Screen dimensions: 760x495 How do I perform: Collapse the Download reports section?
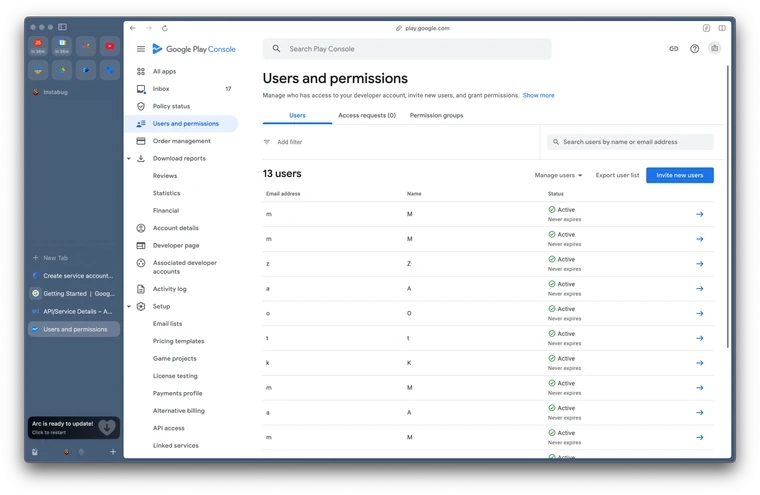[x=129, y=159]
